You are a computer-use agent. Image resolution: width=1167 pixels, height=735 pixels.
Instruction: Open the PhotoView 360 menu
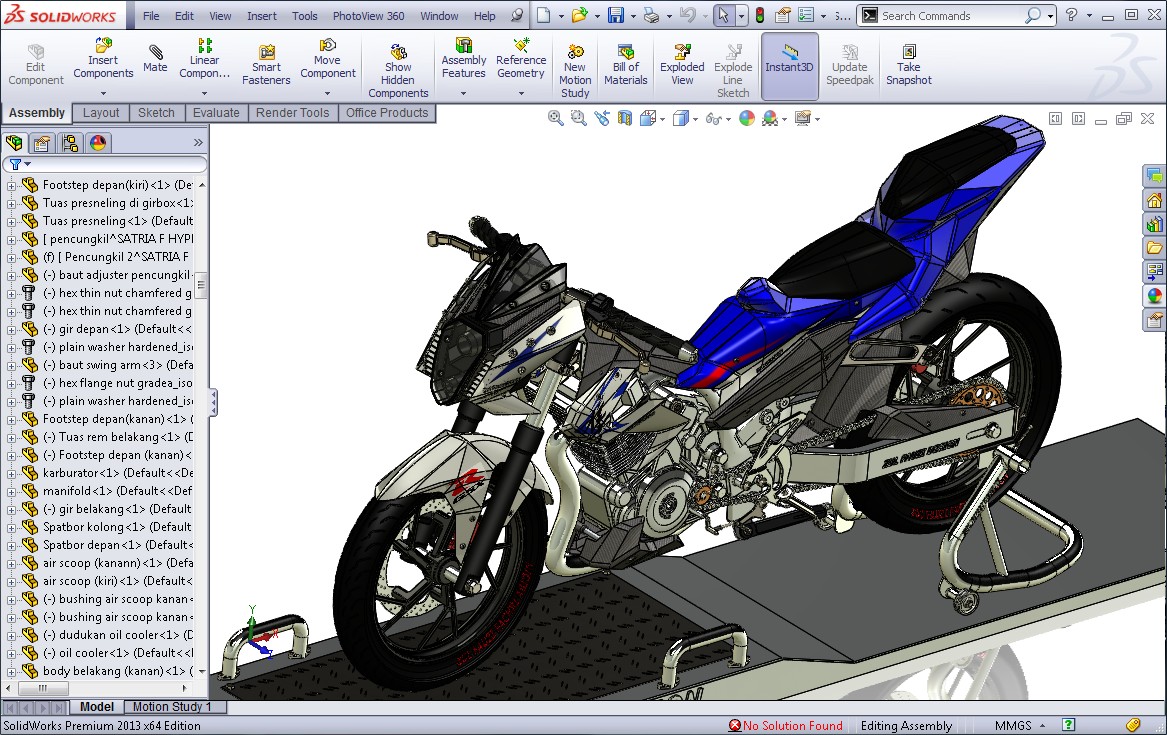[368, 16]
